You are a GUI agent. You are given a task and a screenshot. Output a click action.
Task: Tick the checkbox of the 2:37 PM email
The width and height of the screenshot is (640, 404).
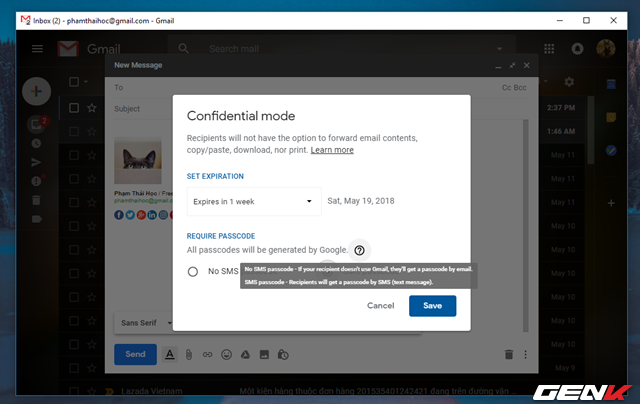coord(74,108)
